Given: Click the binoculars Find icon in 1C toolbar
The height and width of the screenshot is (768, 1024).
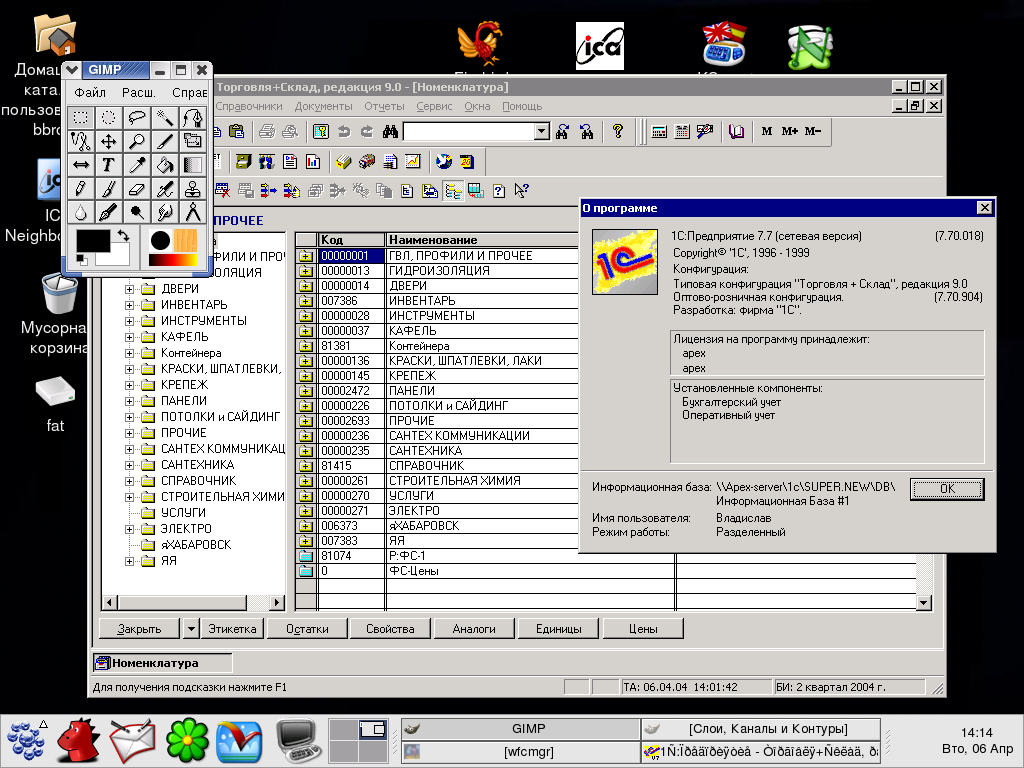Looking at the screenshot, I should tap(391, 132).
